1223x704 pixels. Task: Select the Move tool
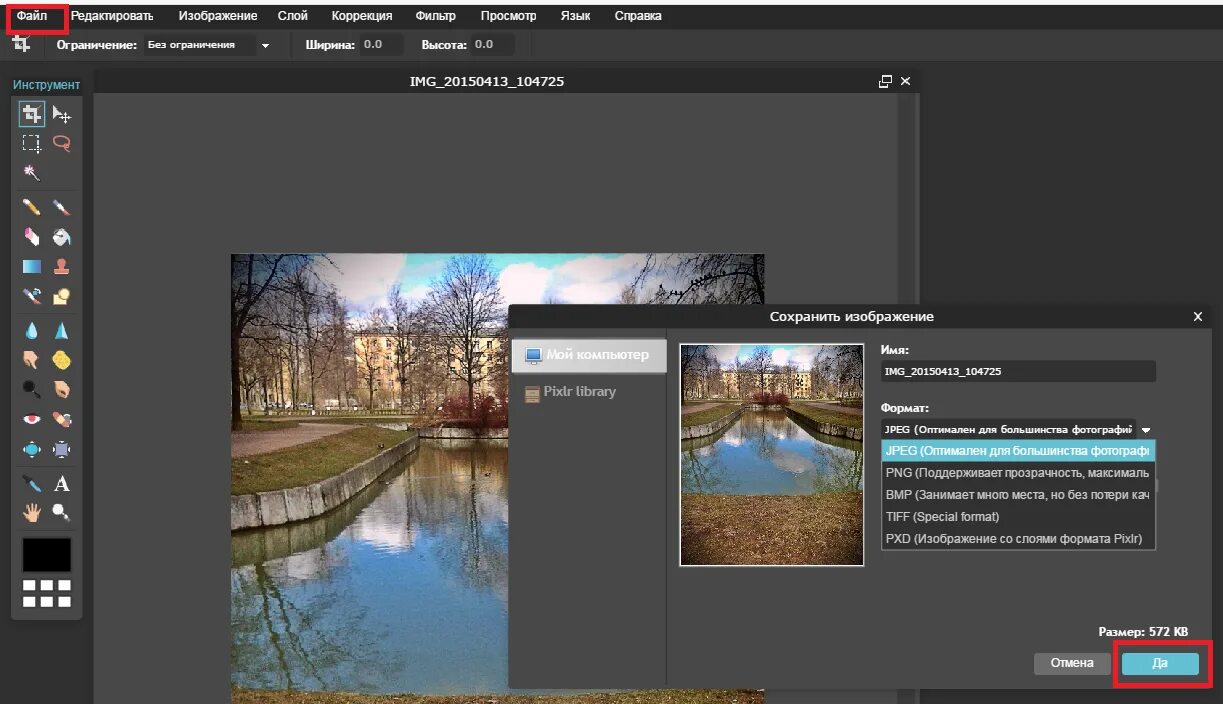(62, 114)
